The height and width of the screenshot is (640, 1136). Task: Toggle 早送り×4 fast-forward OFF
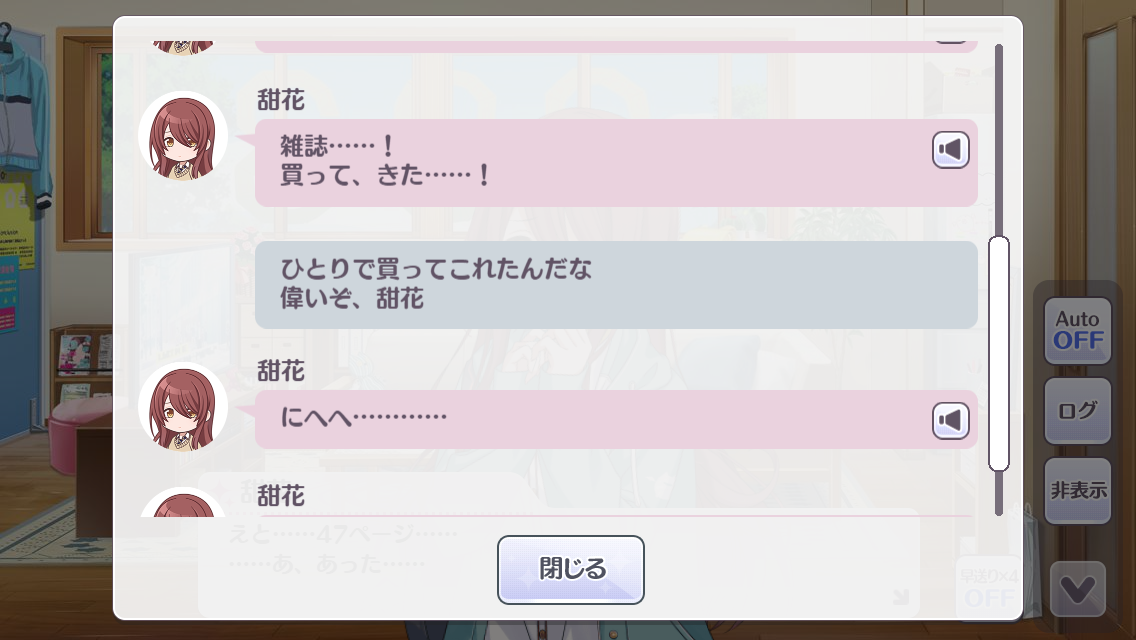click(x=989, y=589)
